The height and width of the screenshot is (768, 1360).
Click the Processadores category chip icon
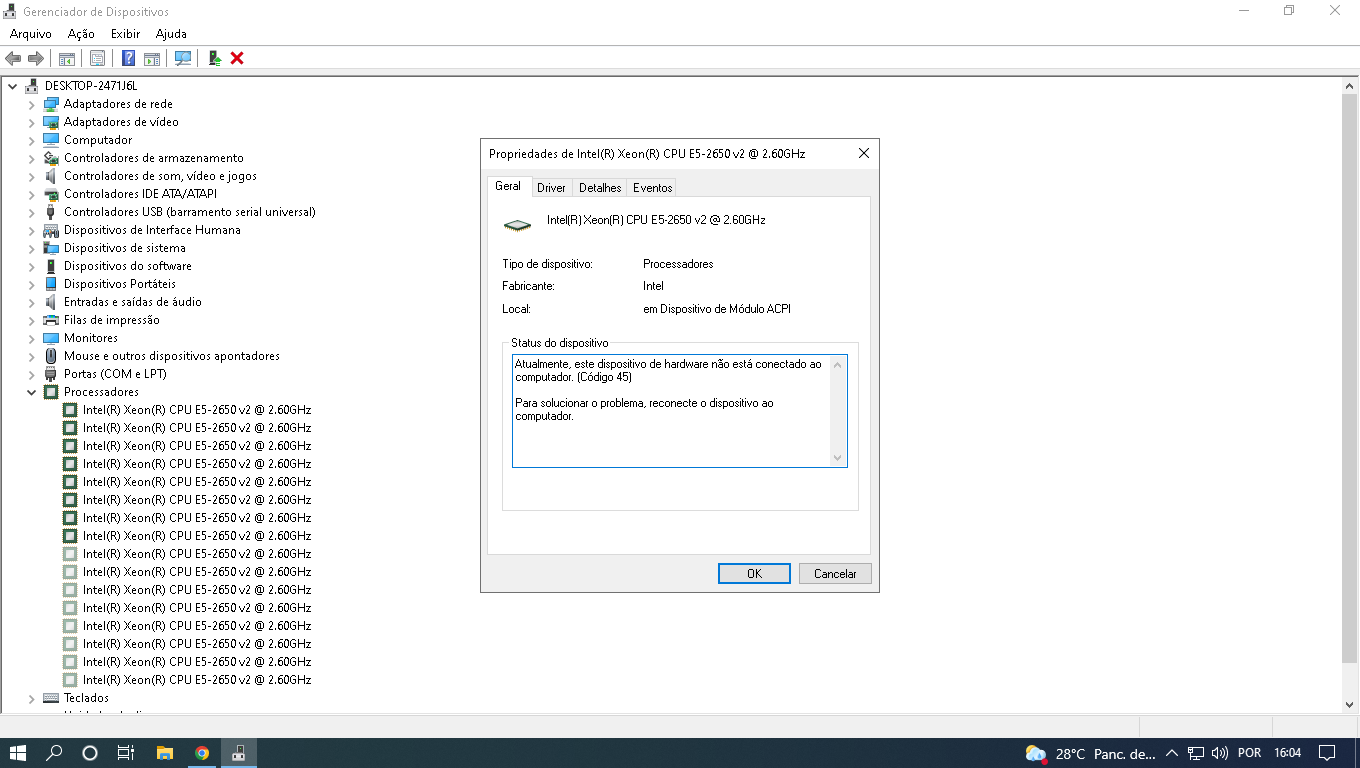[x=51, y=392]
